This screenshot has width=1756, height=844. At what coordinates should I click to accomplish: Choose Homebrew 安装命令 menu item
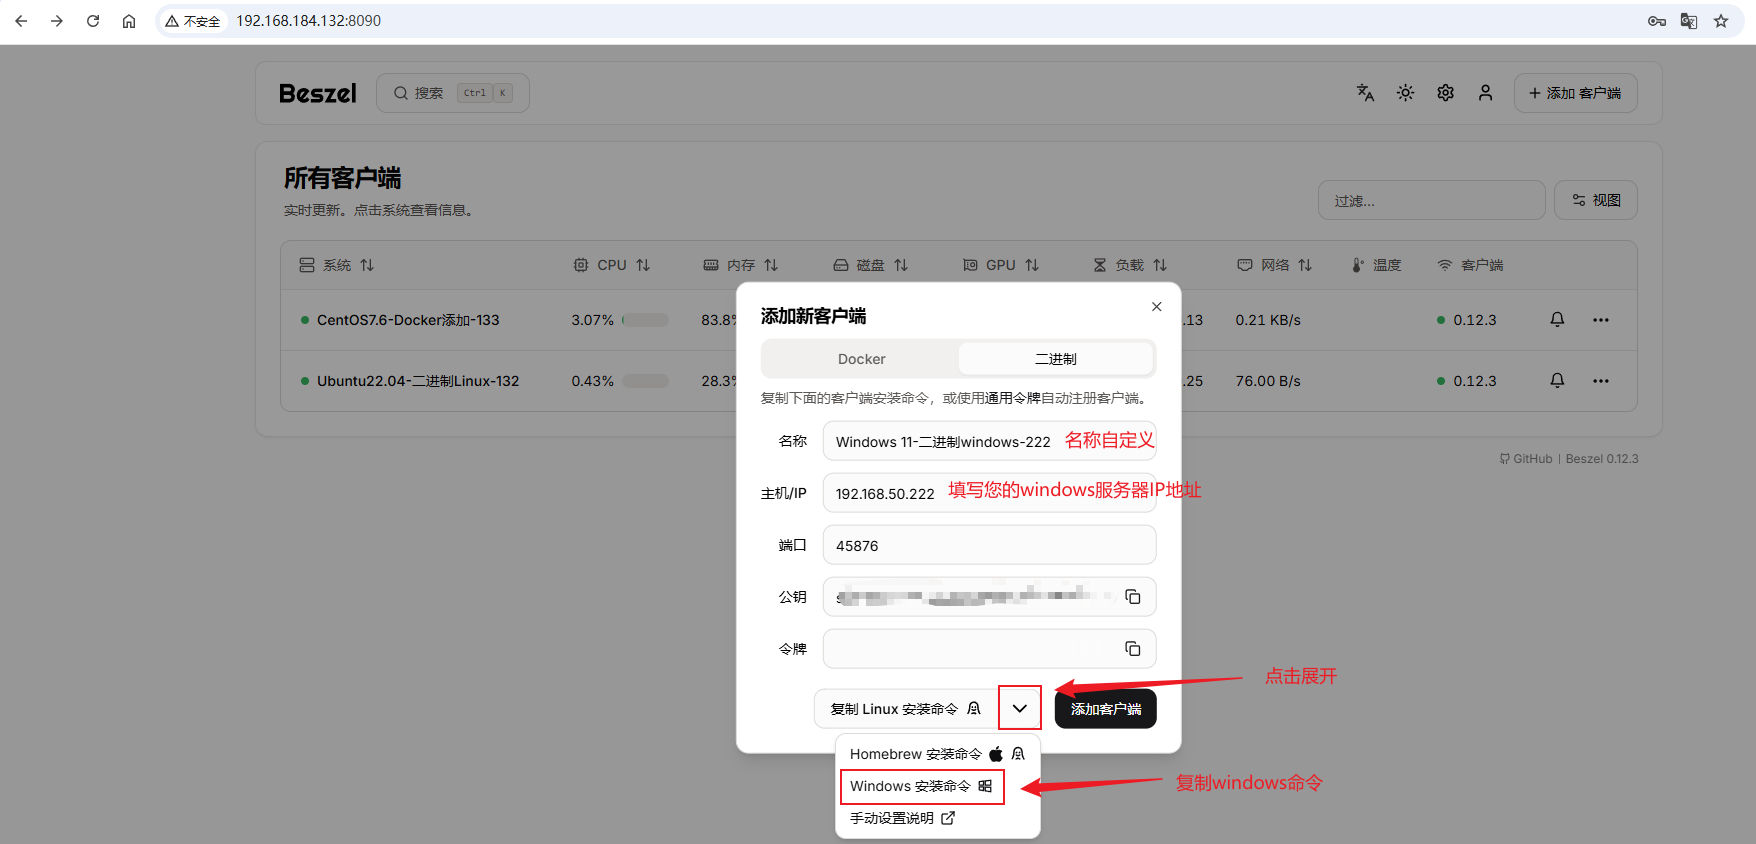click(937, 754)
